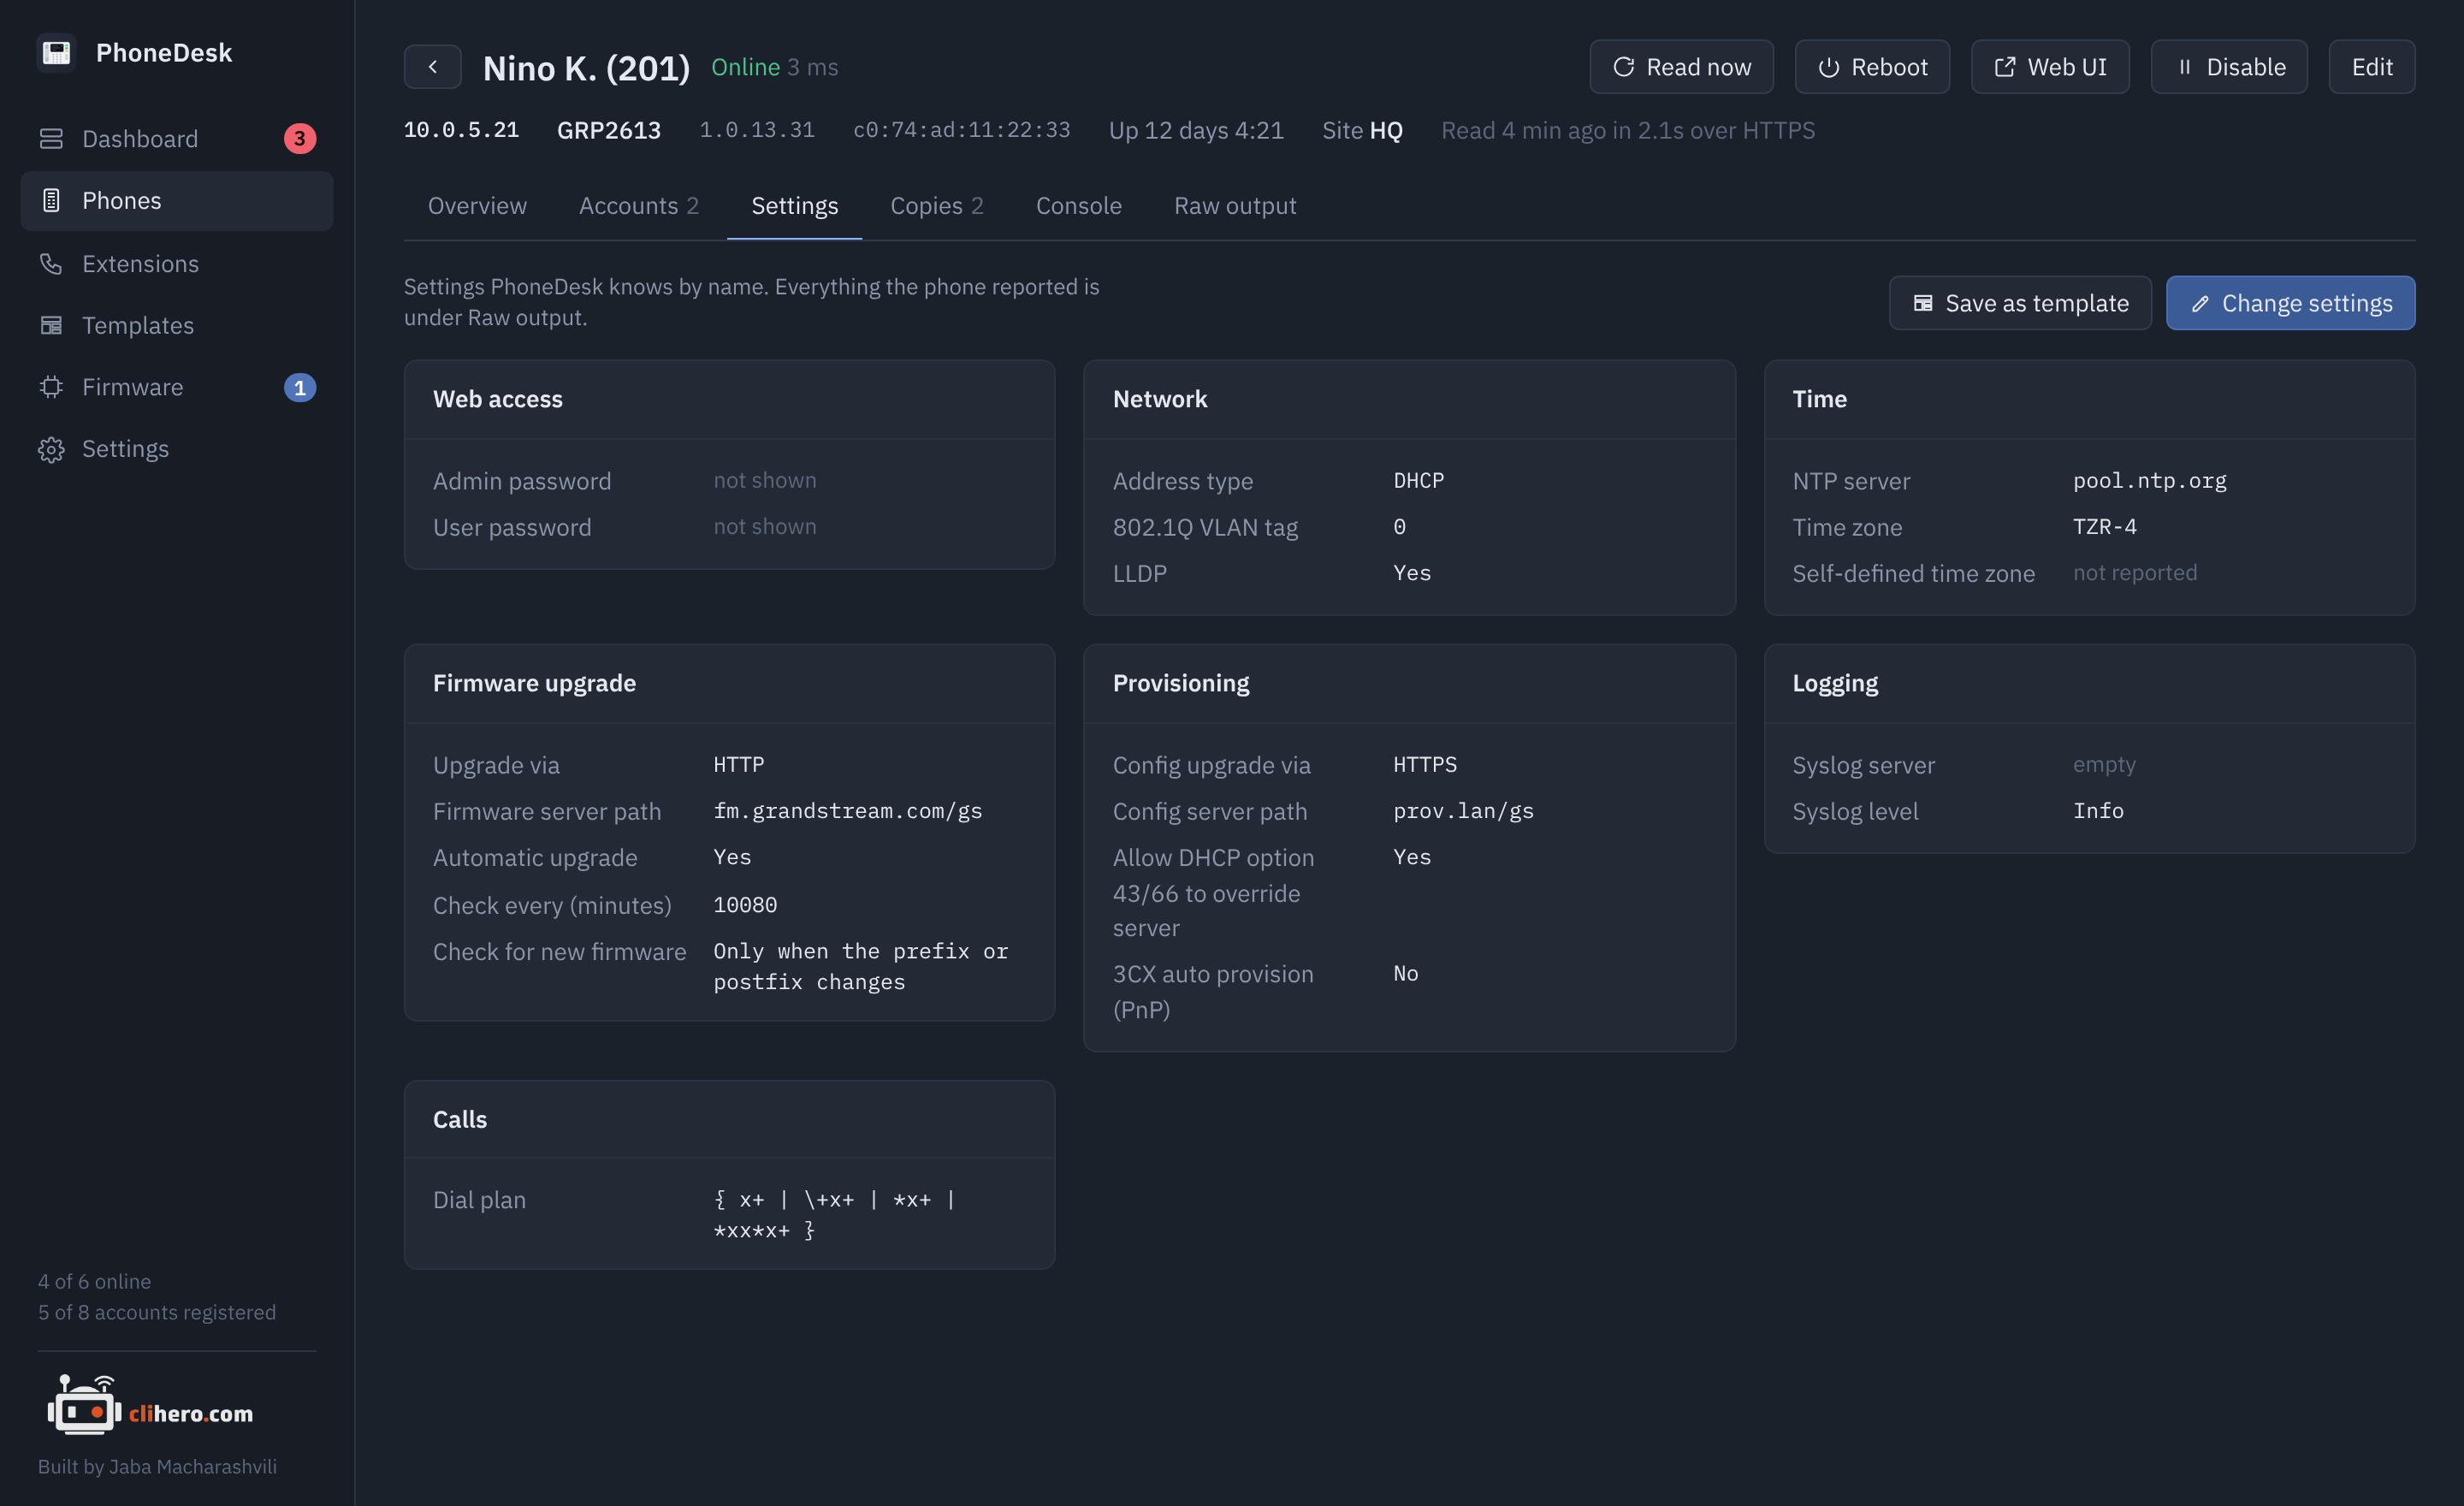Click the Syslog level value Info
The image size is (2464, 1506).
(x=2097, y=810)
